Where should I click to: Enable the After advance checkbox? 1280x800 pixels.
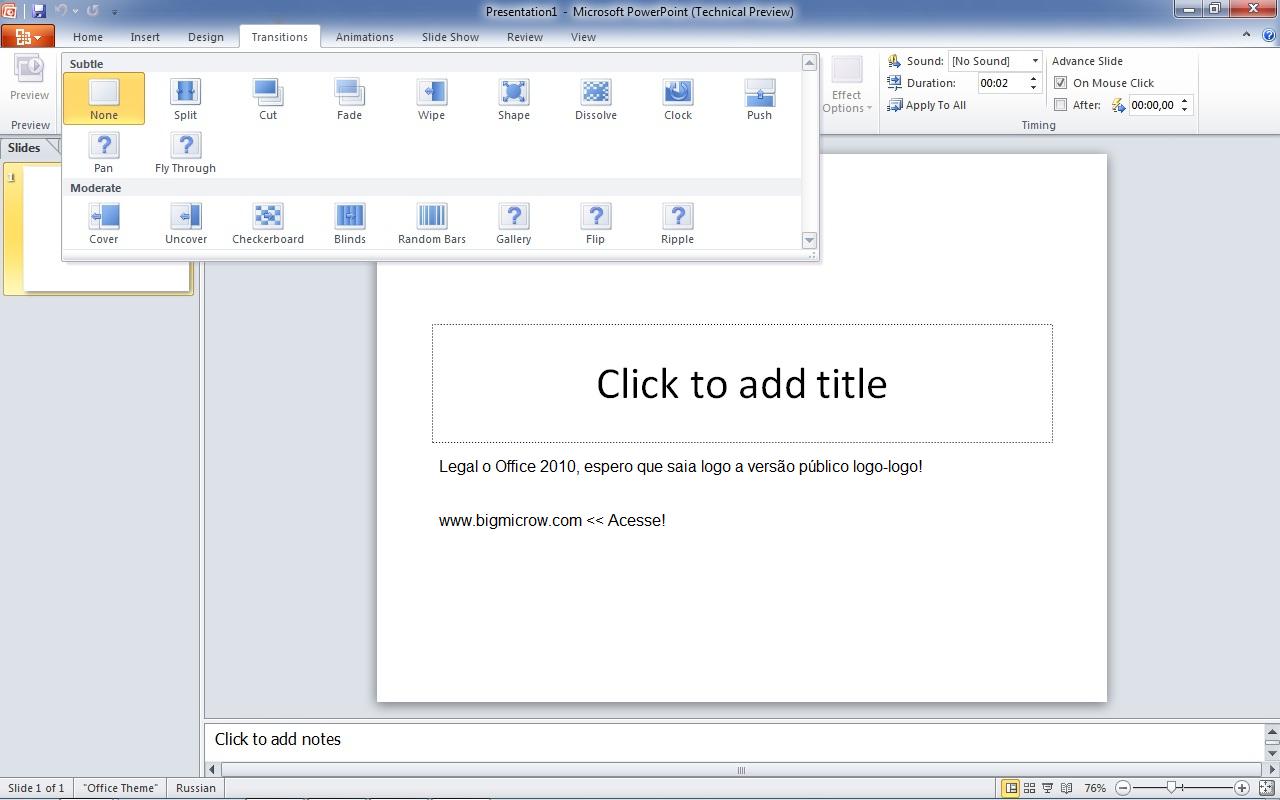click(1061, 105)
